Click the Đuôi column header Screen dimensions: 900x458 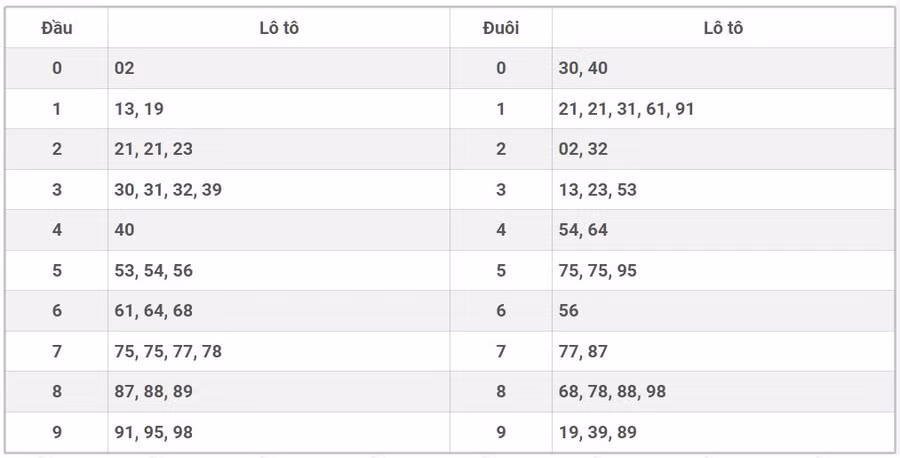pos(501,28)
